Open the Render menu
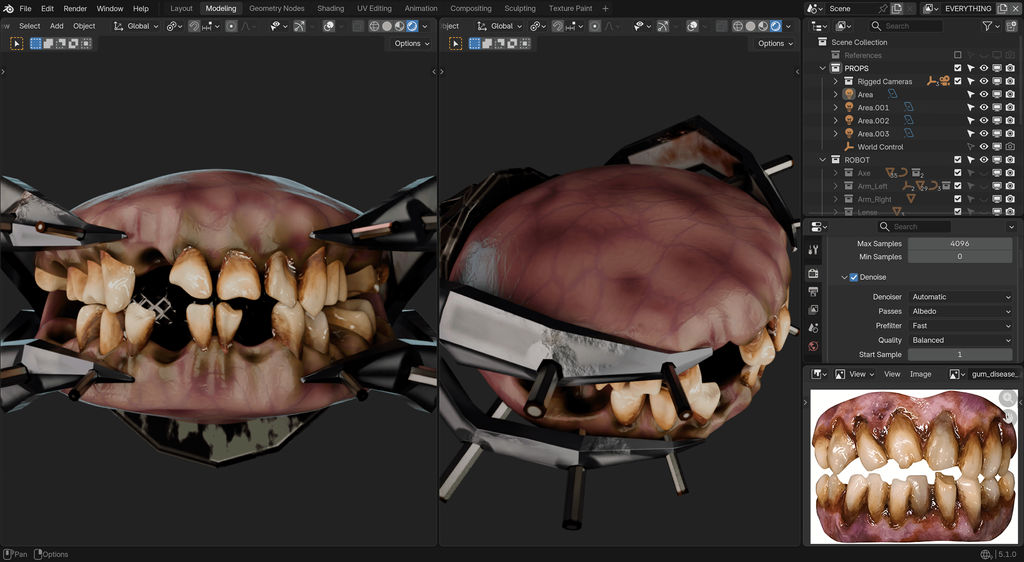 75,8
